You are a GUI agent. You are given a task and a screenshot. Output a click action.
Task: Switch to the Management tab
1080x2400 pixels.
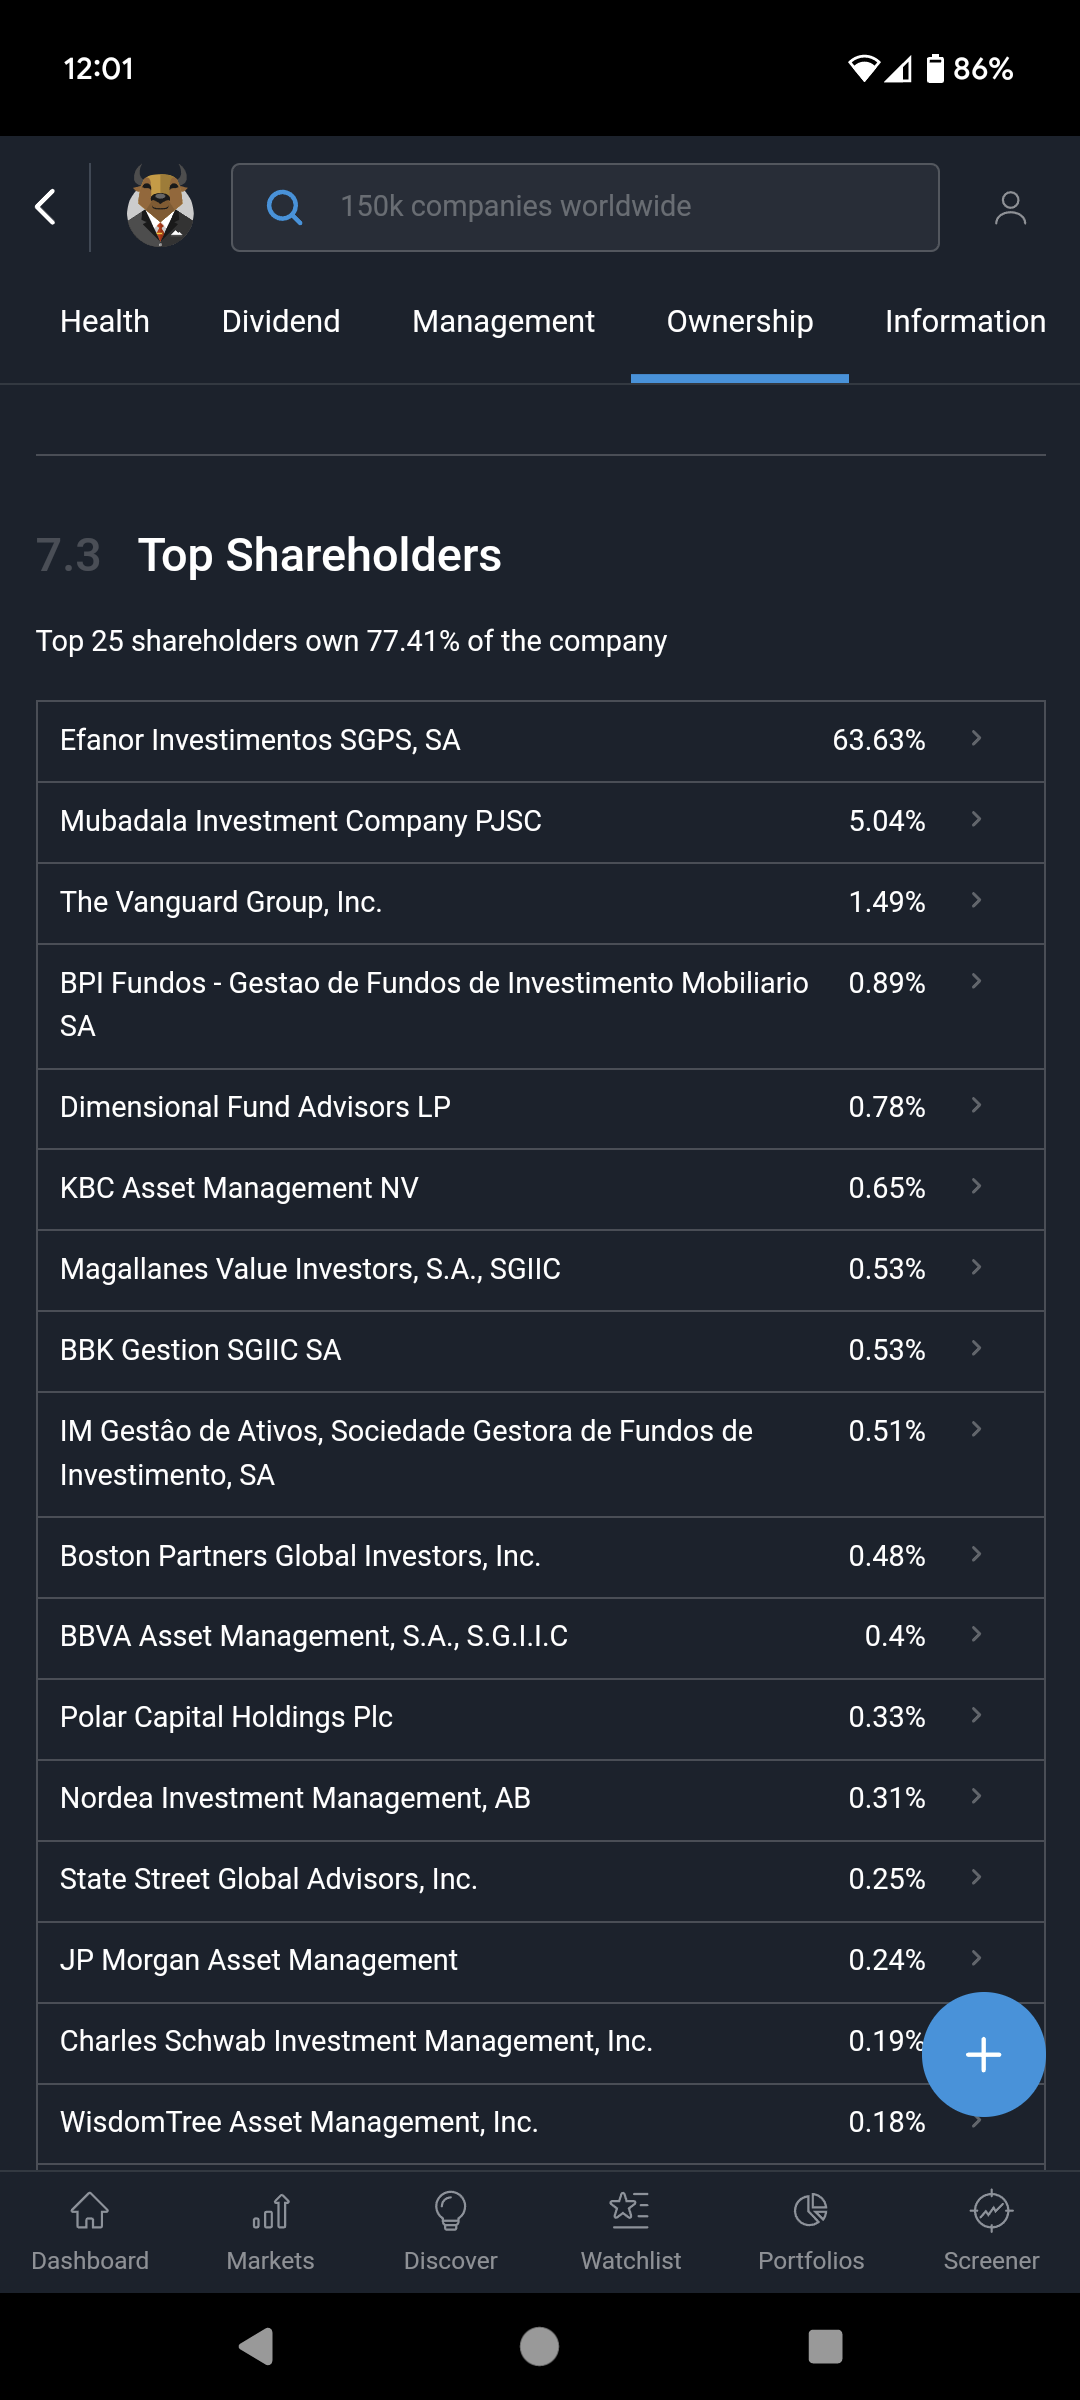503,322
